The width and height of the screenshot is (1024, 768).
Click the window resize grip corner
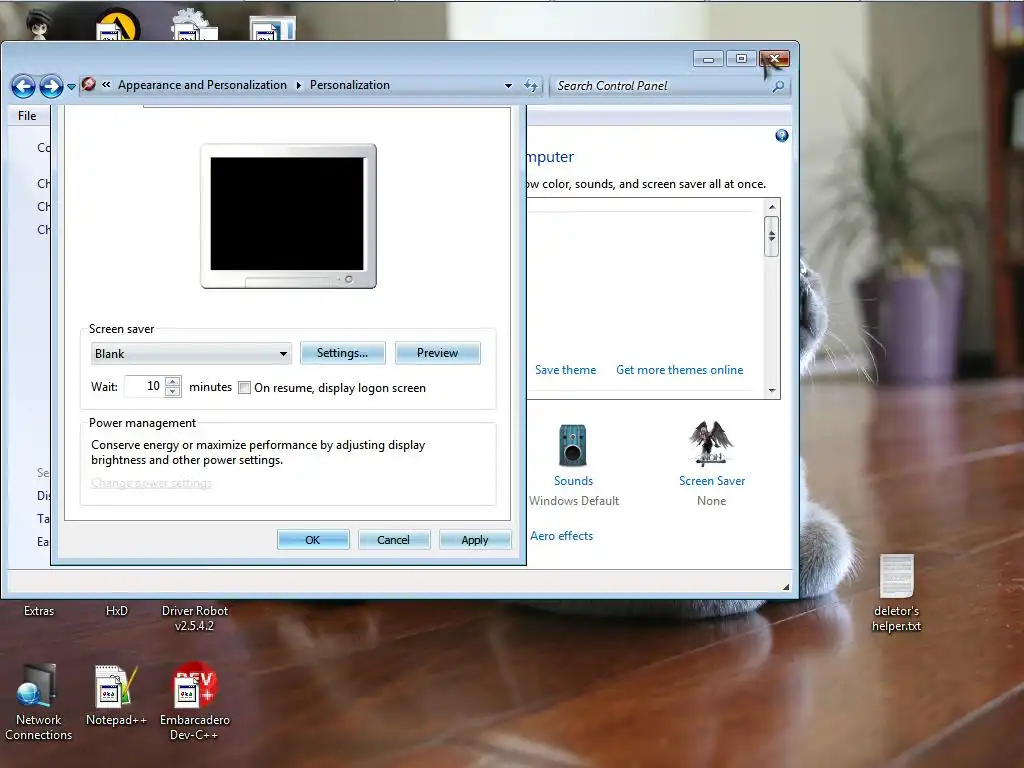click(786, 587)
